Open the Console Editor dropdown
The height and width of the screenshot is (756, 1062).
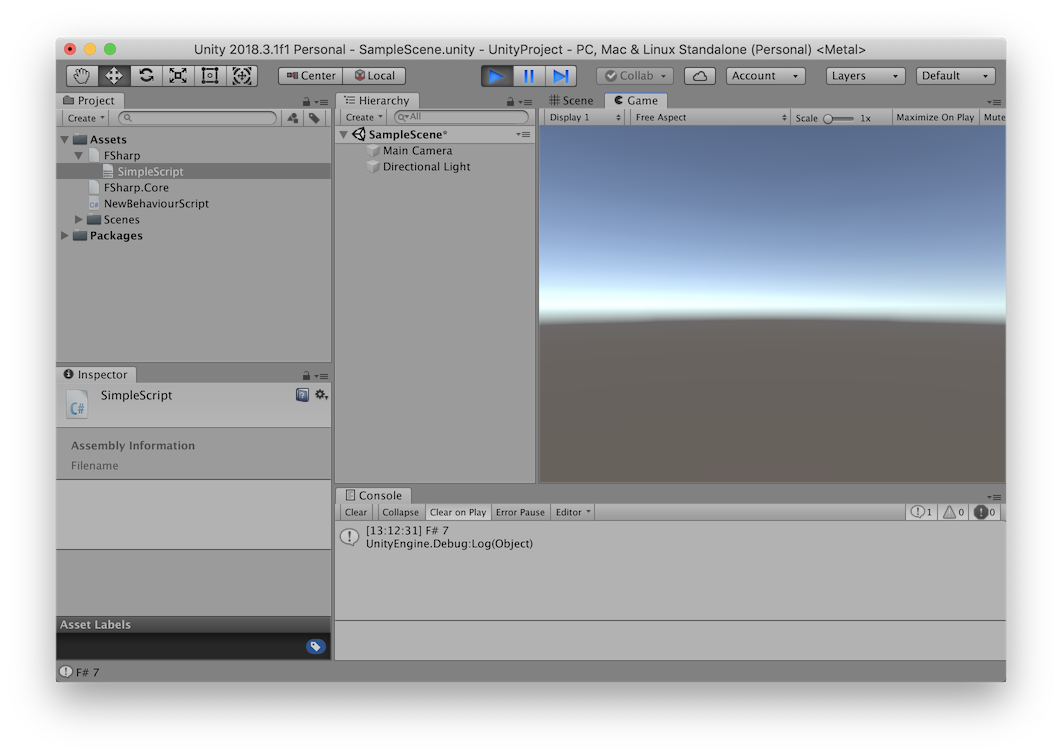coord(573,512)
